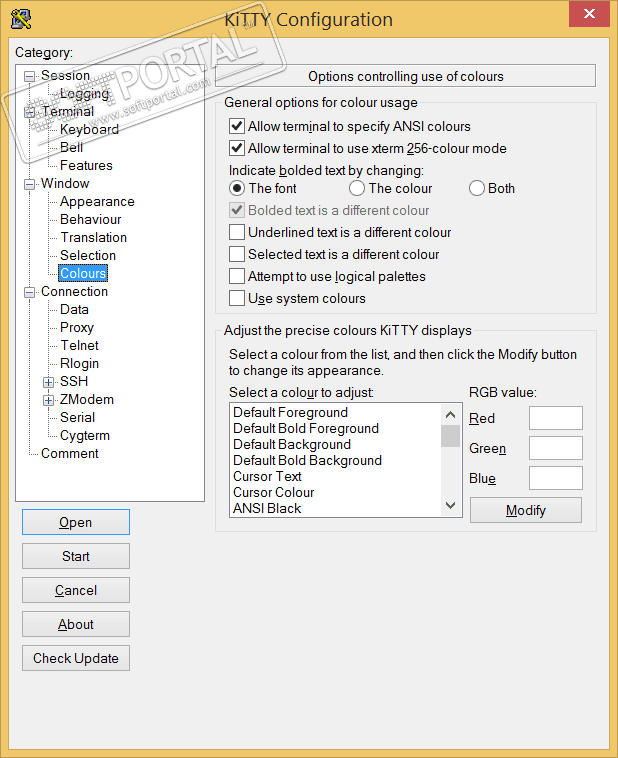Enable Selected text is a different colour
618x758 pixels.
coord(236,254)
